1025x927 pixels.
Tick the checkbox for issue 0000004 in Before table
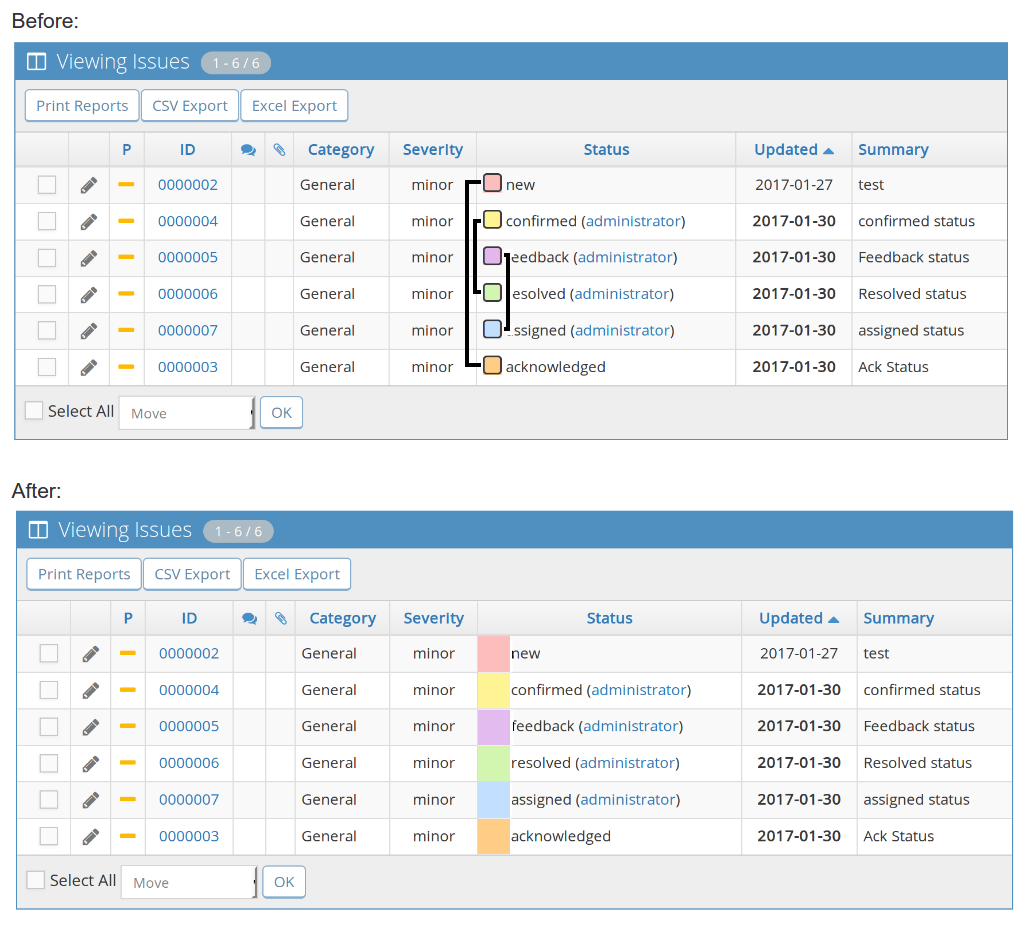[47, 221]
